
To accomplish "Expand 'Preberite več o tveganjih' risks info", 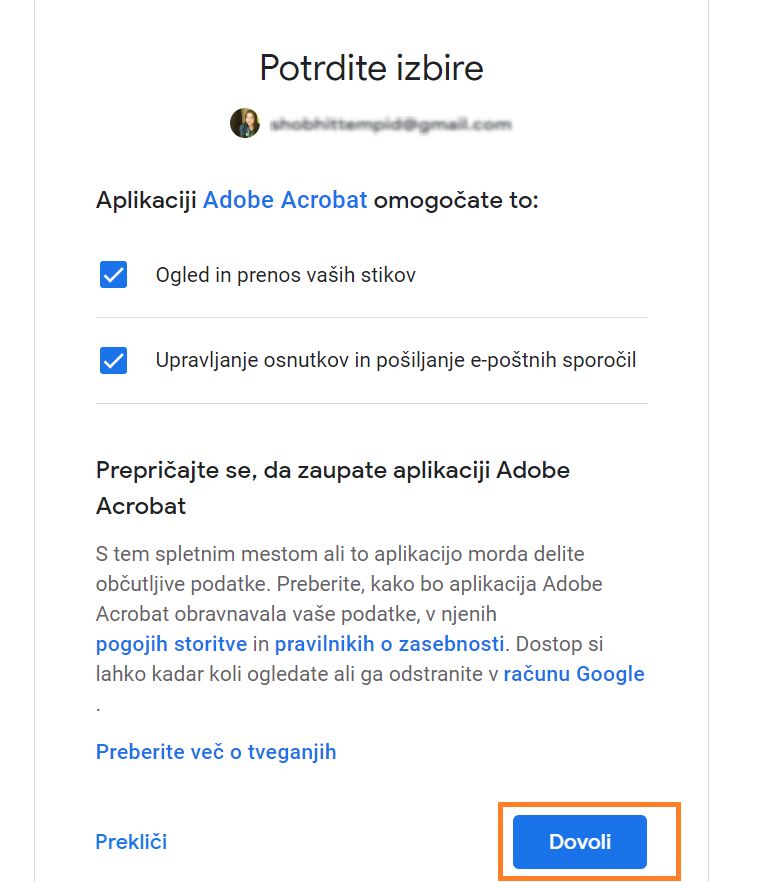I will [x=217, y=752].
